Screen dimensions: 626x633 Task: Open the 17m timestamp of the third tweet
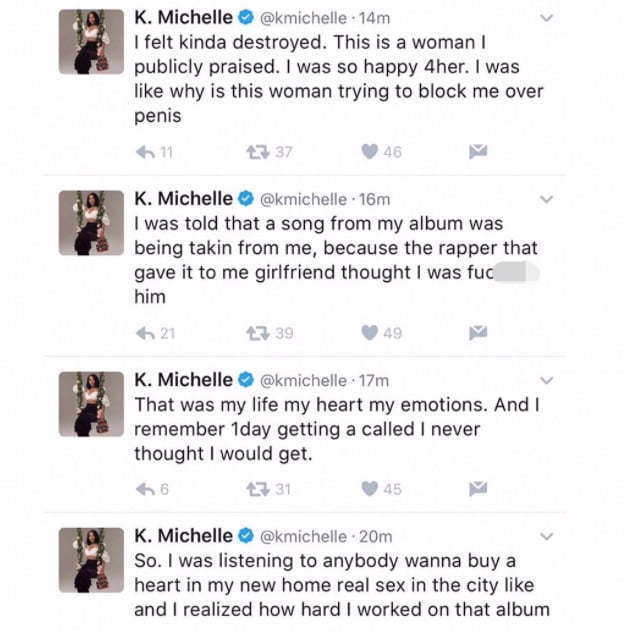point(374,381)
